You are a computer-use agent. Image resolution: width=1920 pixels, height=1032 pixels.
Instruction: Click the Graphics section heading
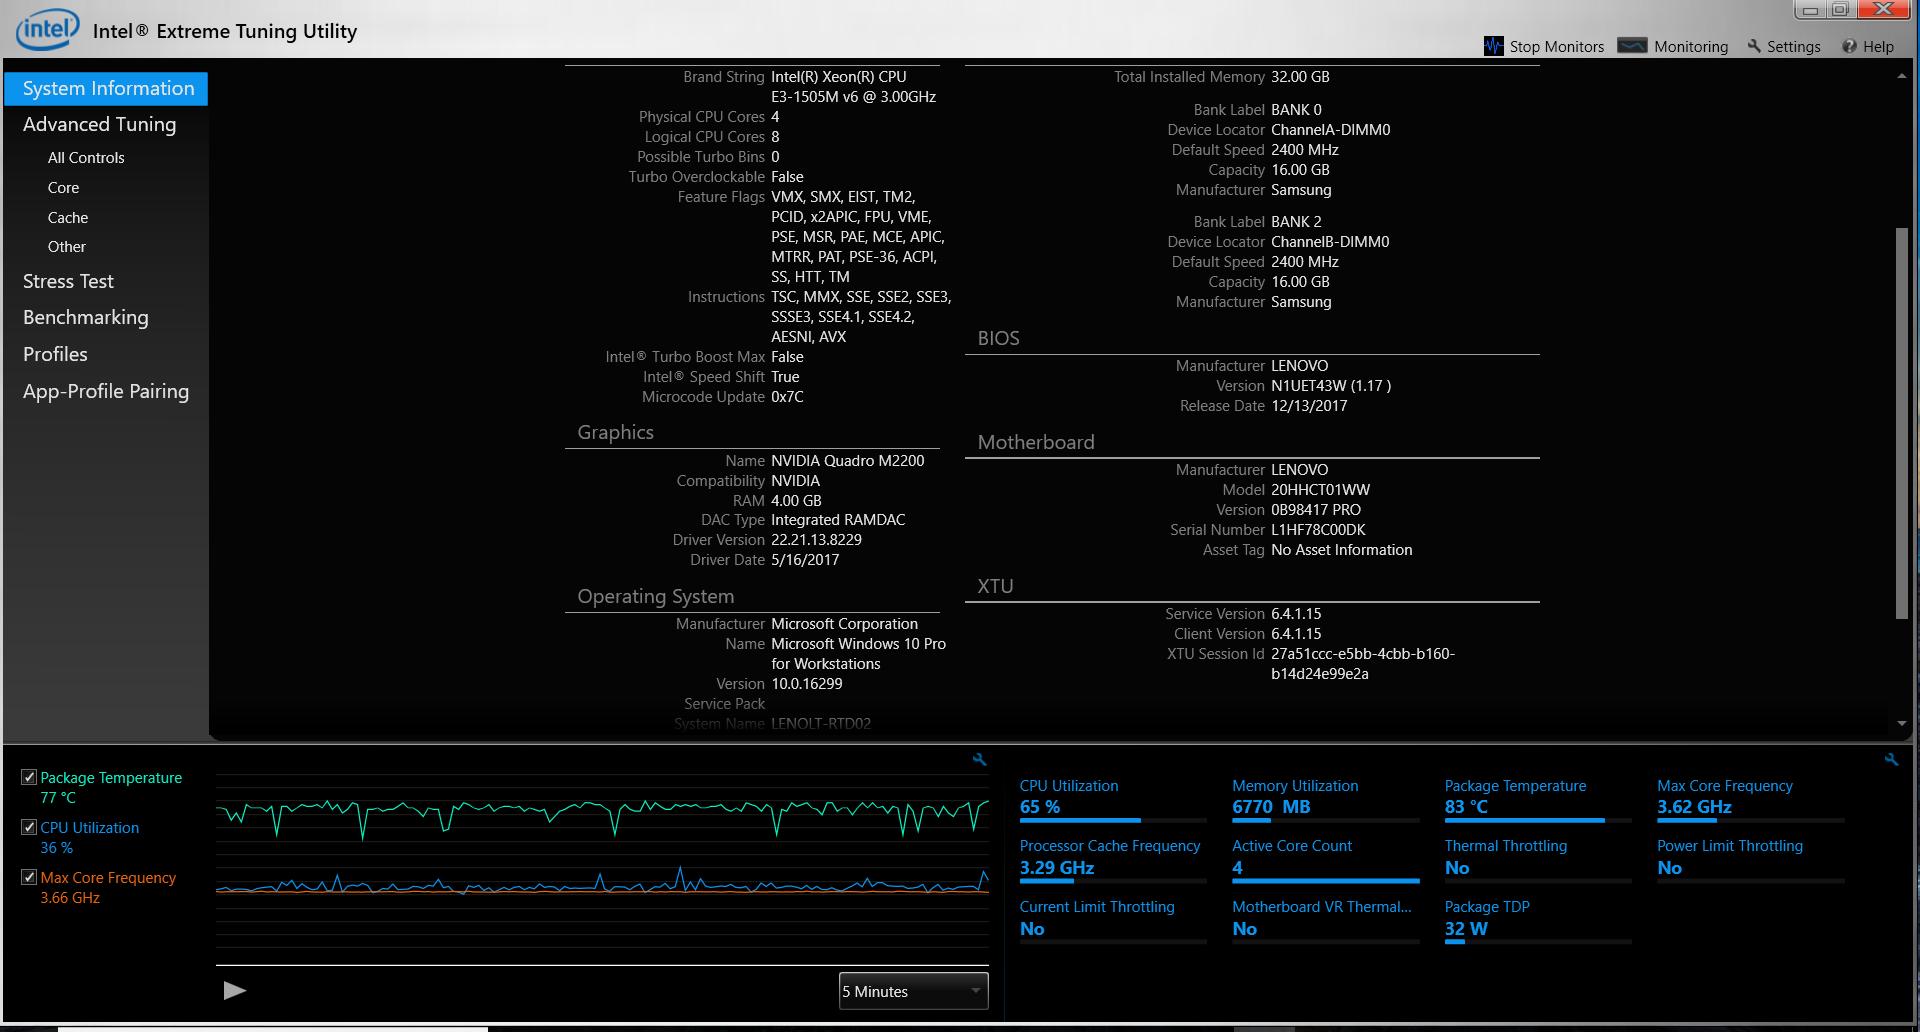click(615, 432)
